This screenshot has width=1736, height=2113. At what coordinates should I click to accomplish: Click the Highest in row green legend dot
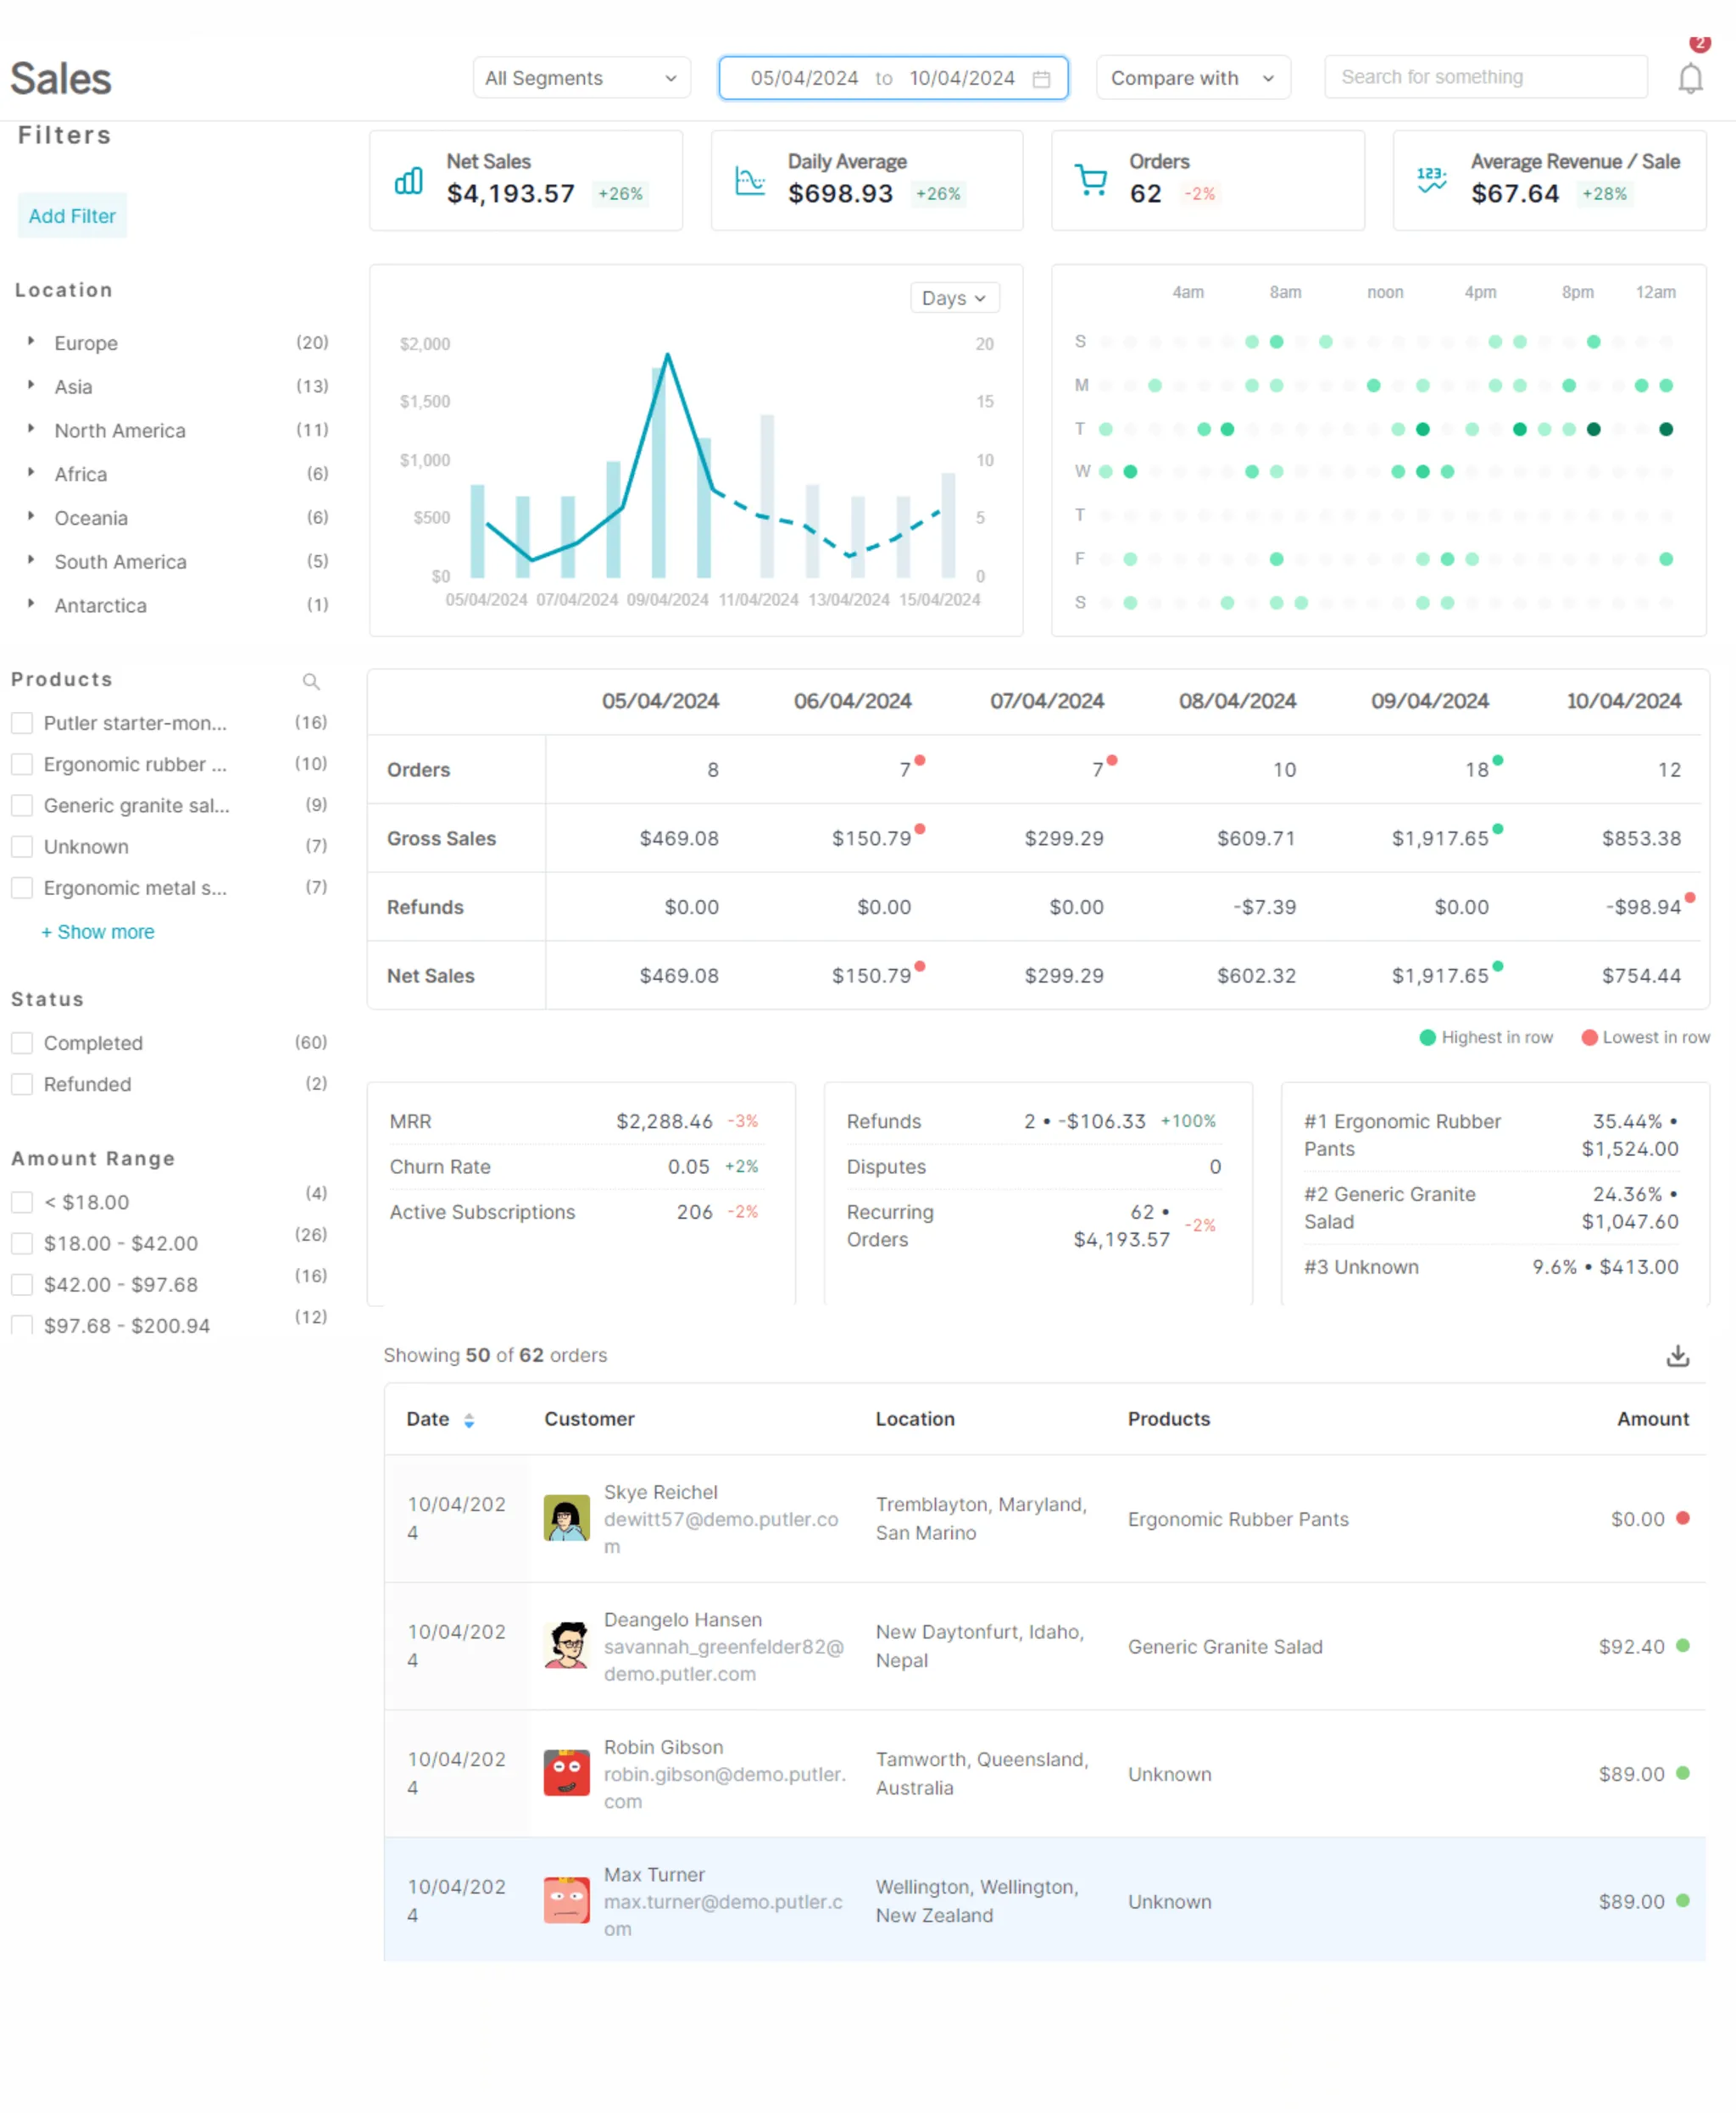coord(1427,1037)
